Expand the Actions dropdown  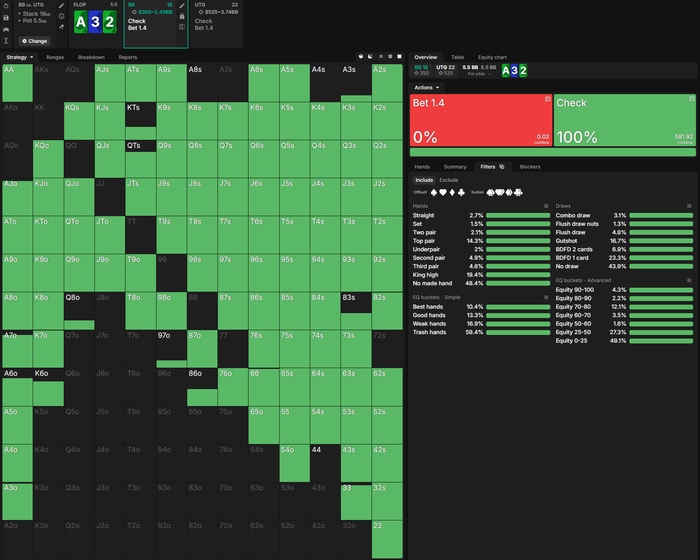(x=426, y=88)
